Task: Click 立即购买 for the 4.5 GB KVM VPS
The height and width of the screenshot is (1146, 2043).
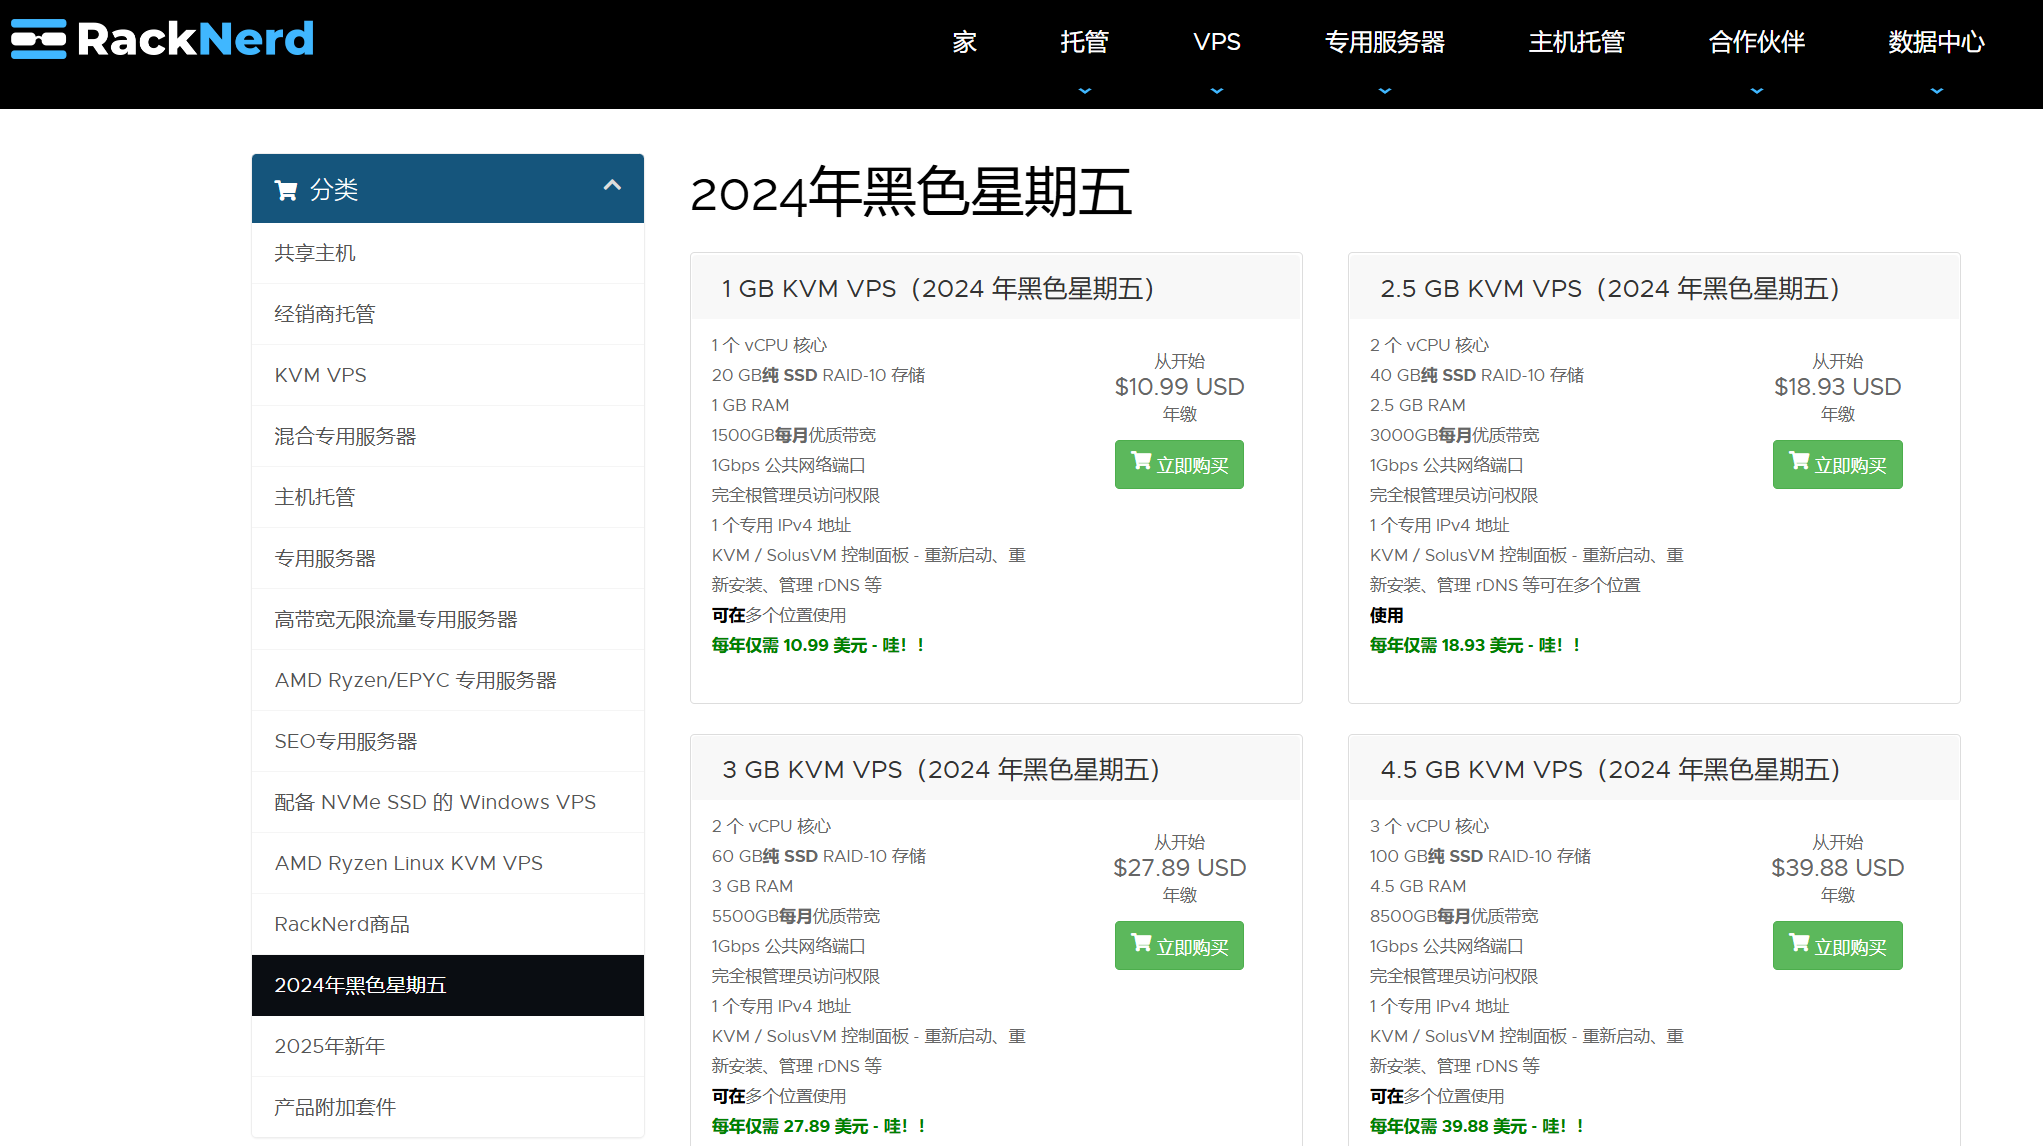Action: 1837,945
